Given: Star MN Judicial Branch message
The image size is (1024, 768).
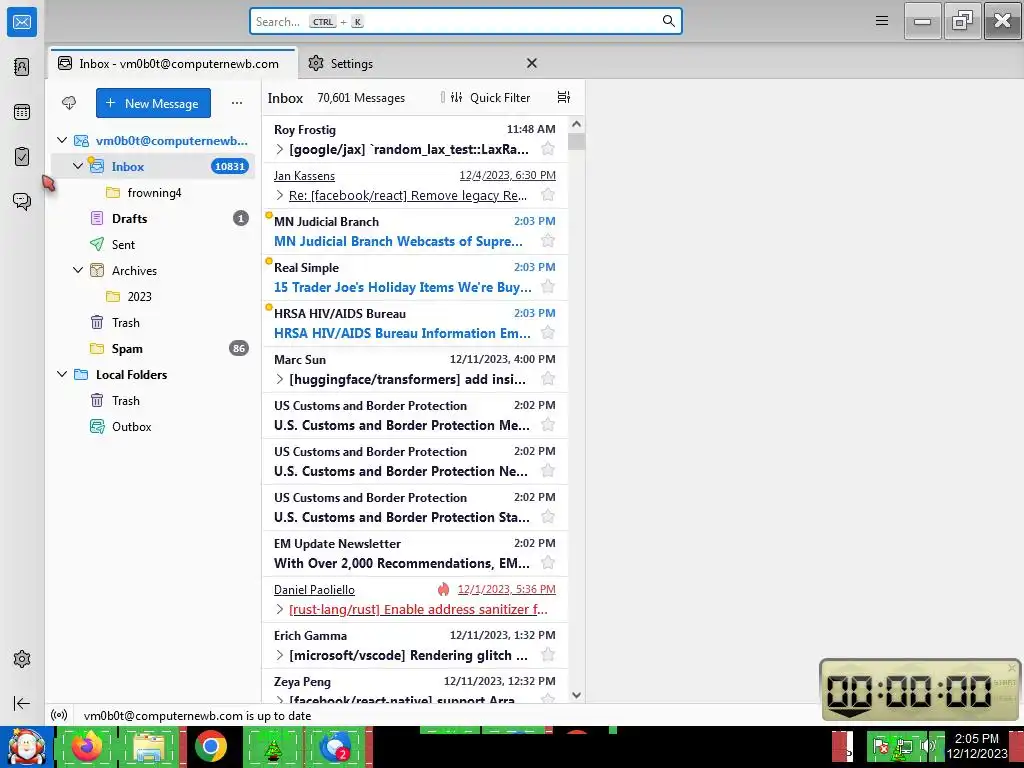Looking at the screenshot, I should click(548, 241).
